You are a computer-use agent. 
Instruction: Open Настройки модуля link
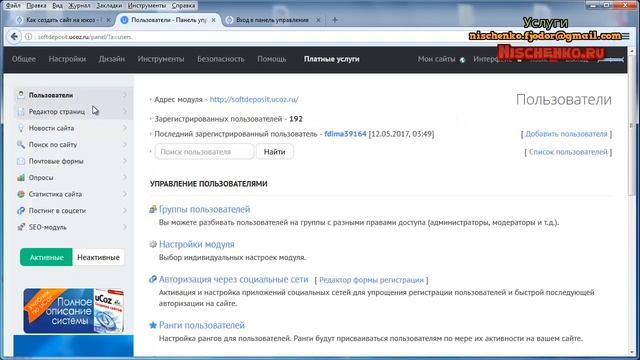point(196,244)
